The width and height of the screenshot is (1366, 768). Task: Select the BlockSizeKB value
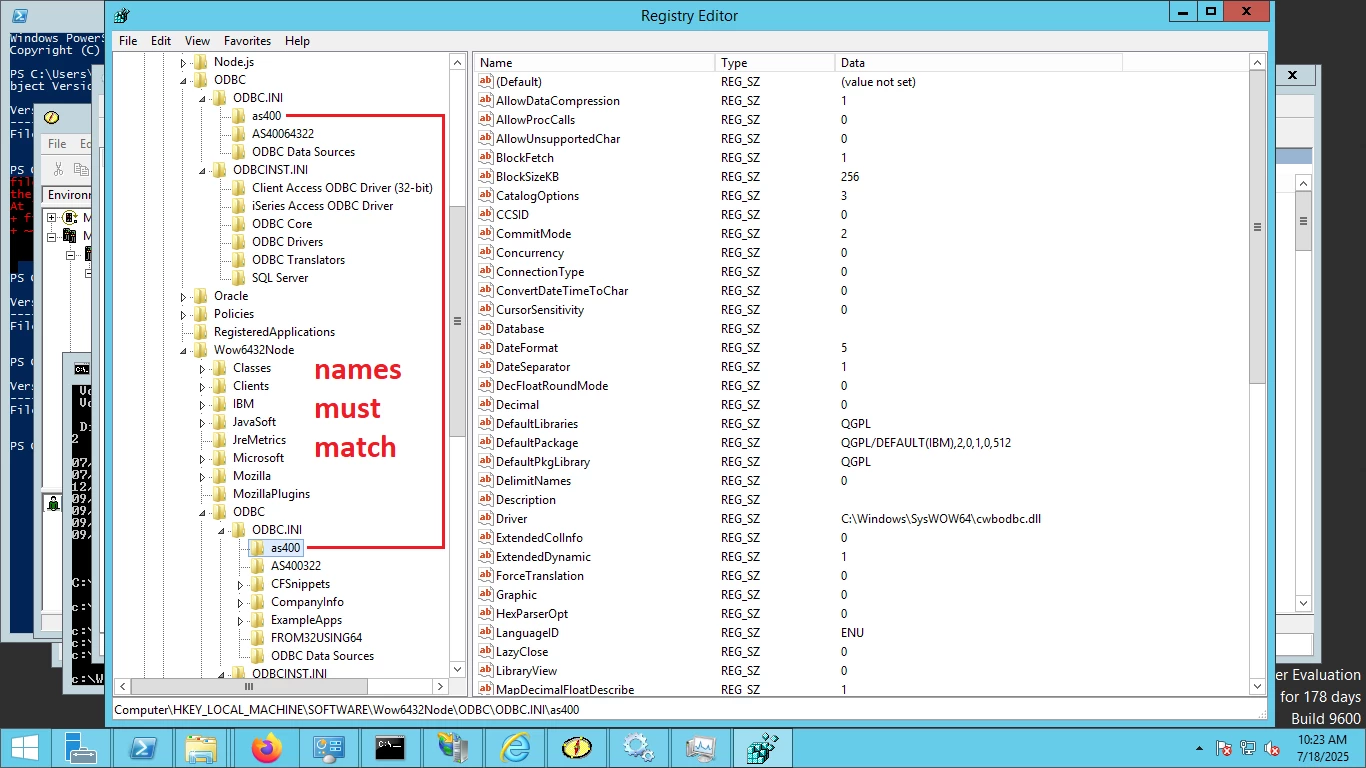pyautogui.click(x=527, y=177)
